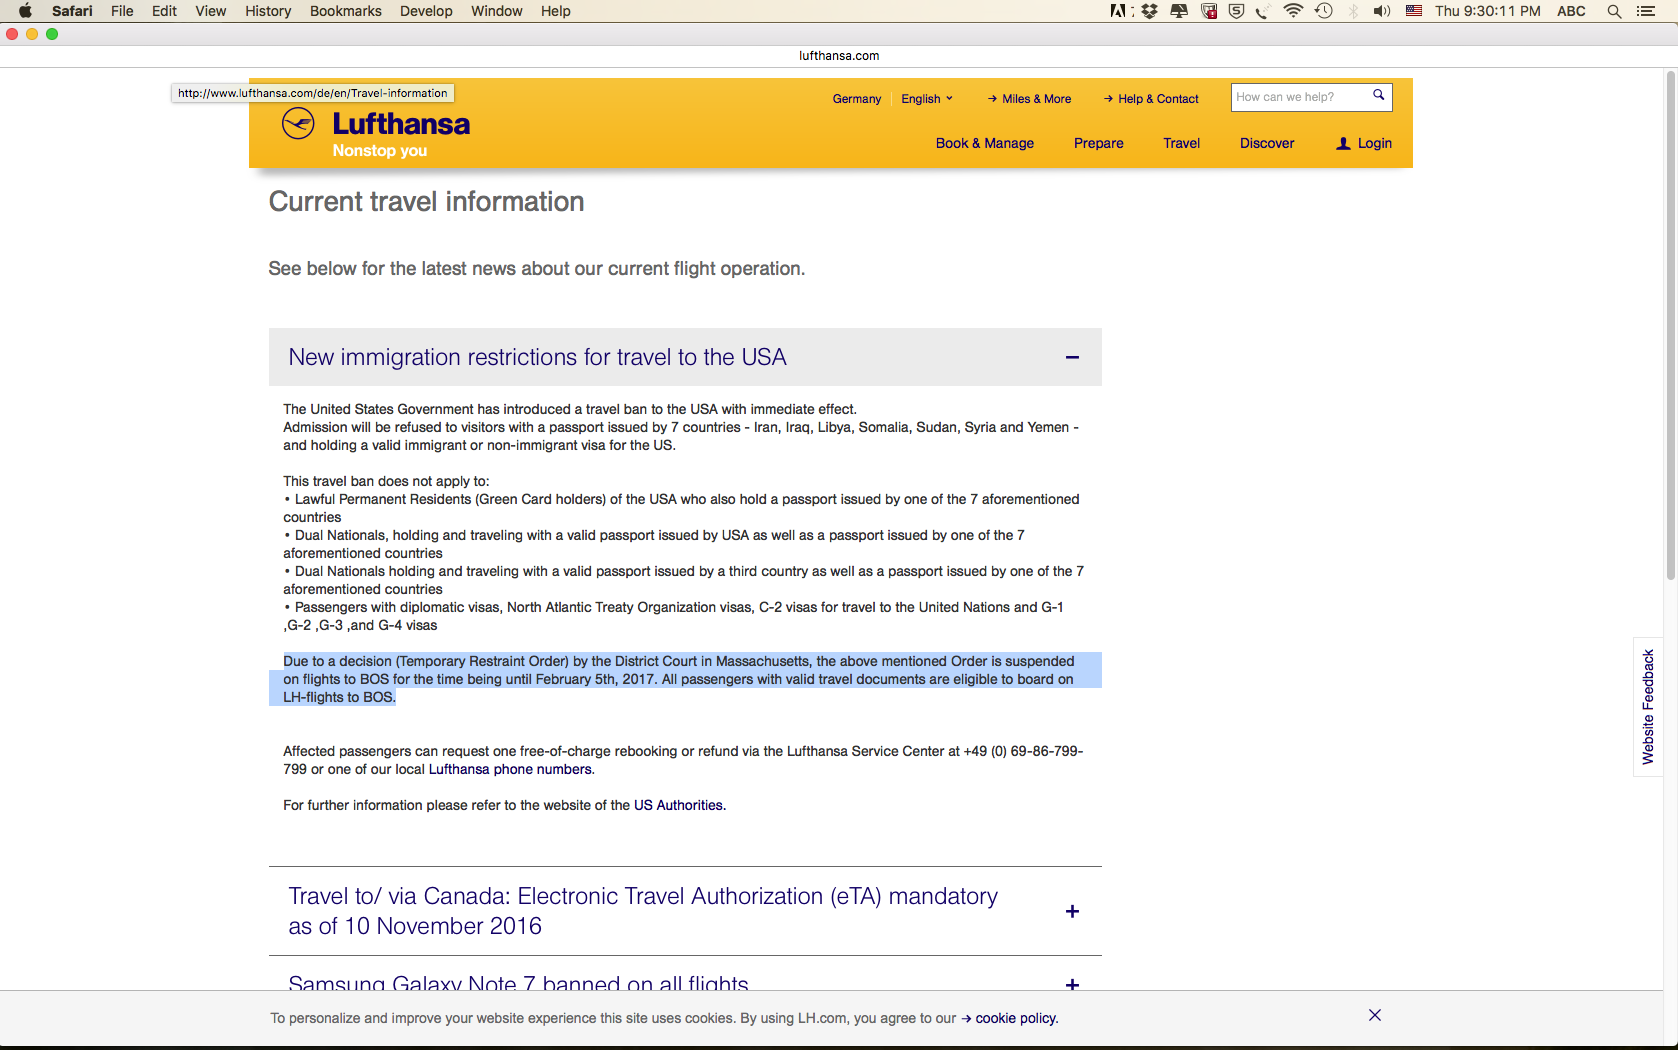The width and height of the screenshot is (1678, 1050).
Task: Open the History menu
Action: 268,11
